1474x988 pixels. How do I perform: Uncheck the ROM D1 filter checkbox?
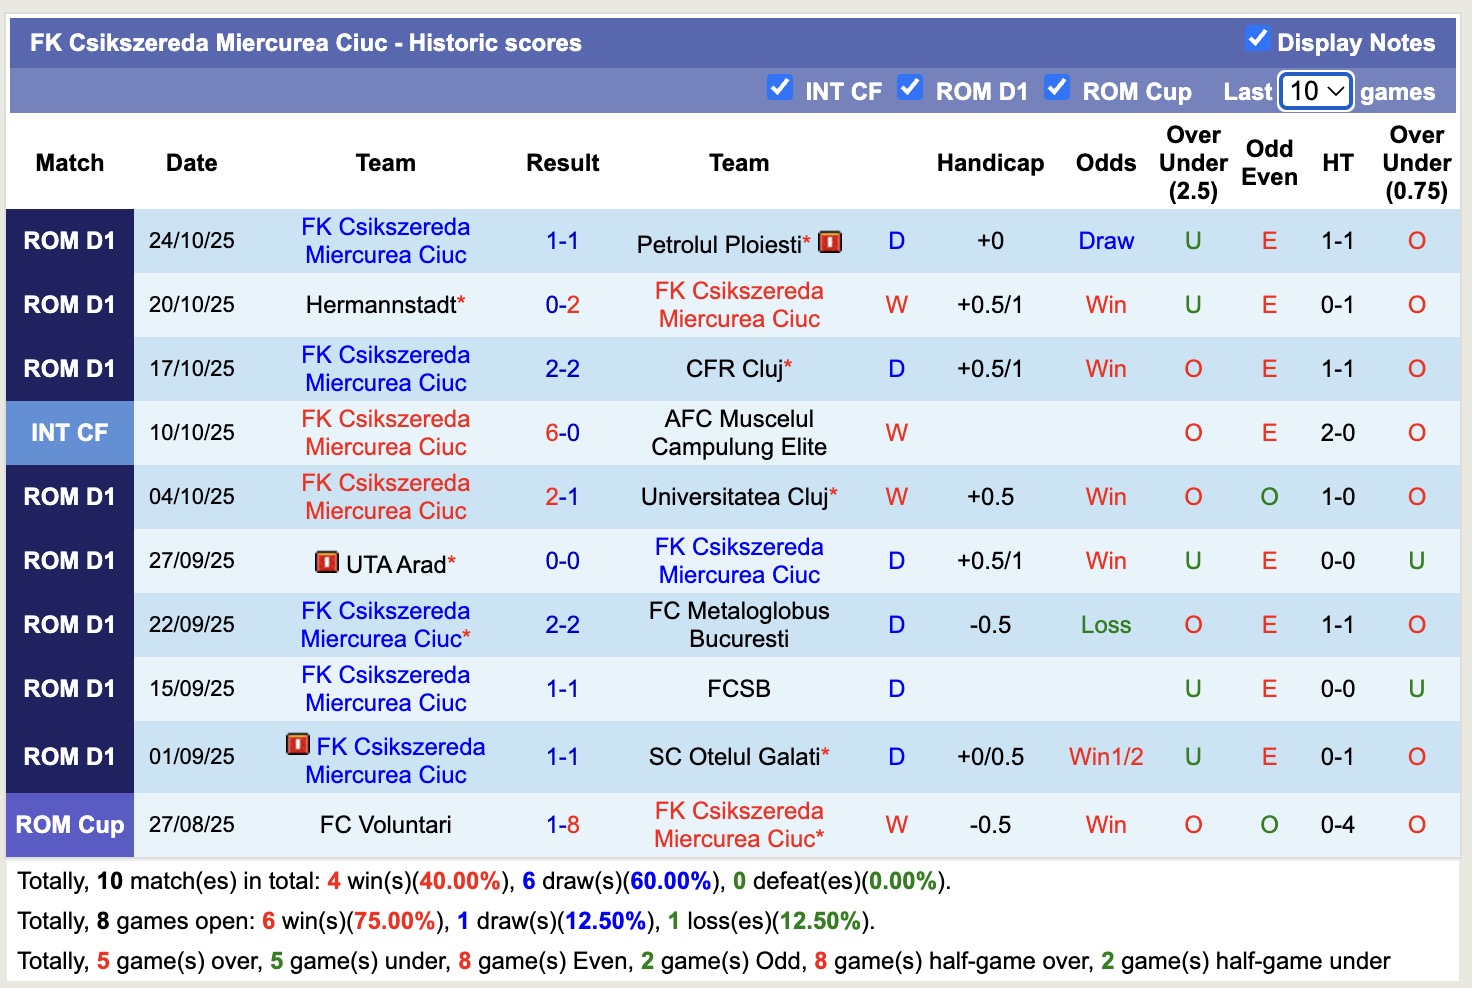(x=909, y=88)
